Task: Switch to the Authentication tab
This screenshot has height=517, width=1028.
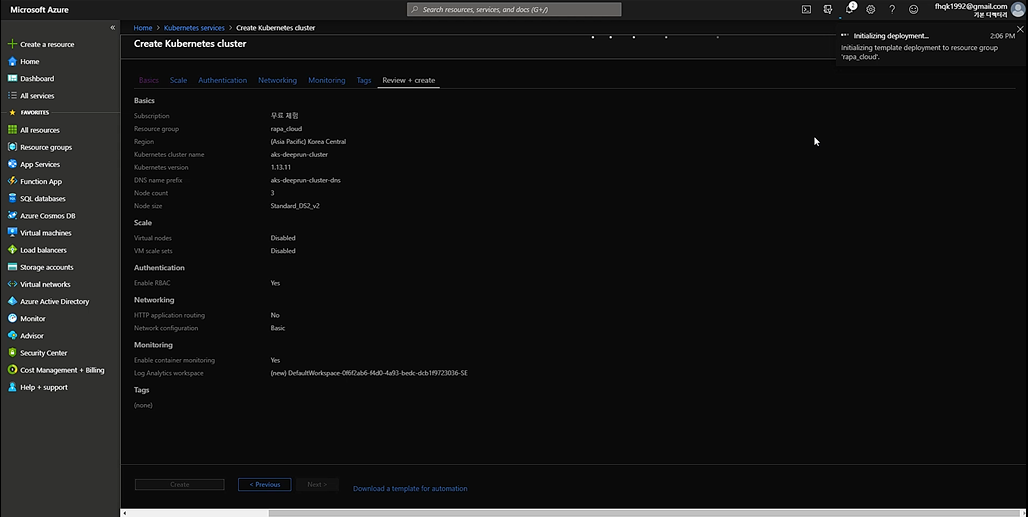Action: (x=222, y=80)
